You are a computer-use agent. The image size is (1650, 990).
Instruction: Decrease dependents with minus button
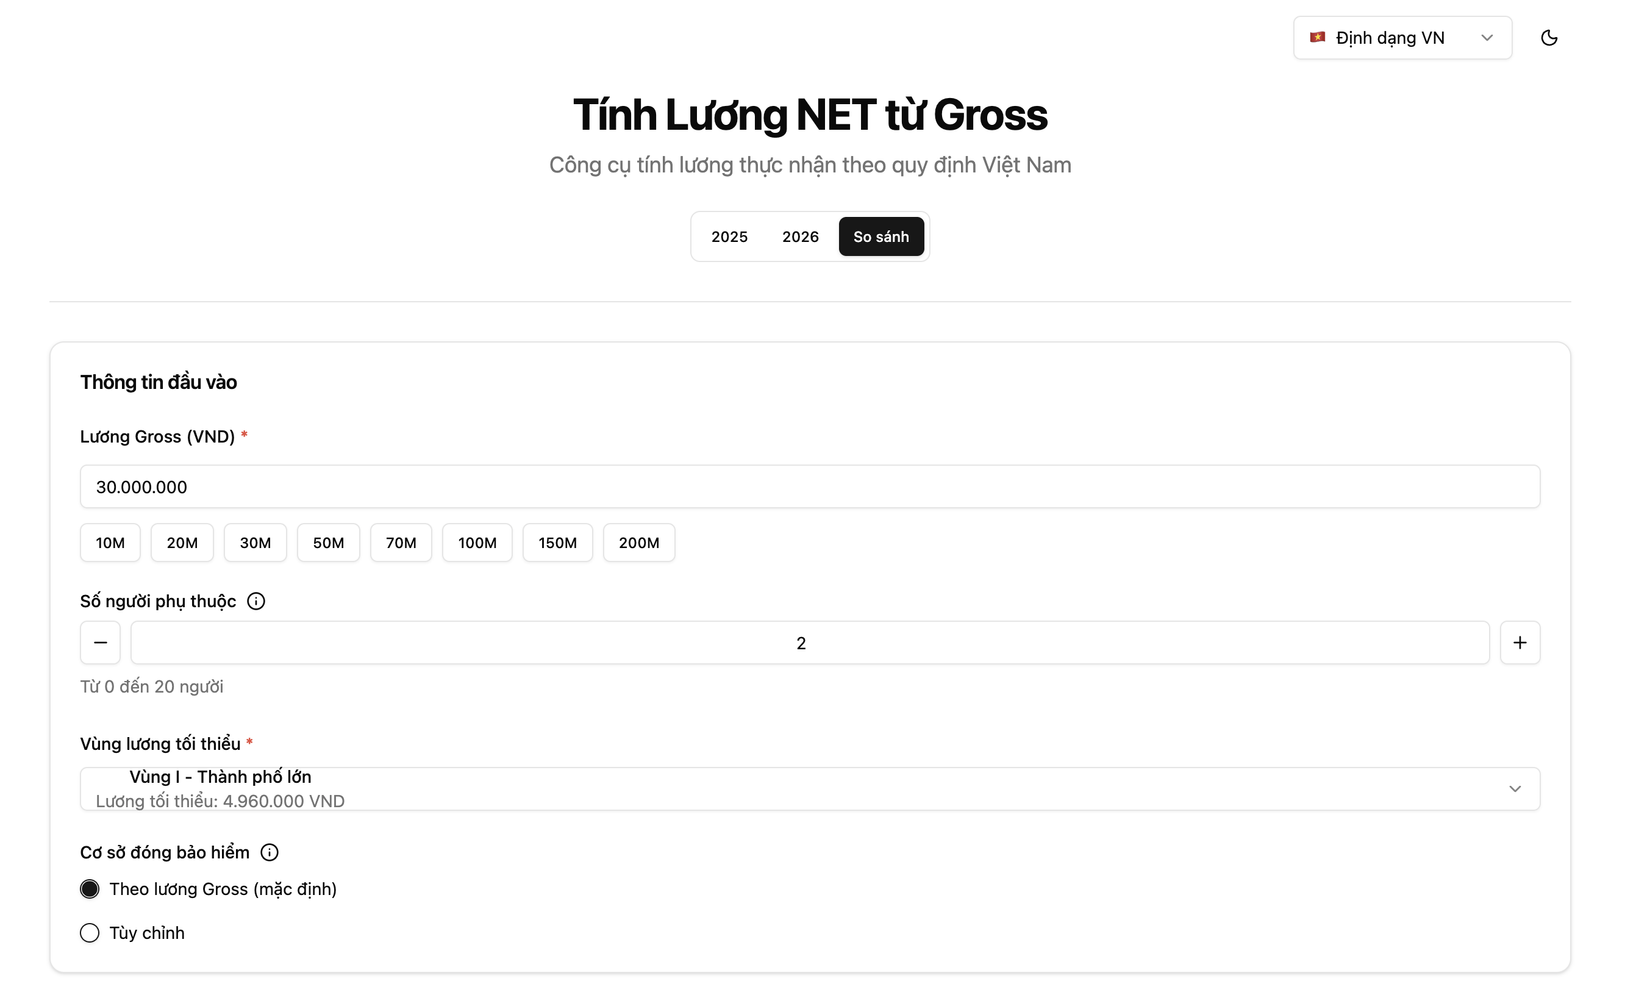[x=100, y=643]
